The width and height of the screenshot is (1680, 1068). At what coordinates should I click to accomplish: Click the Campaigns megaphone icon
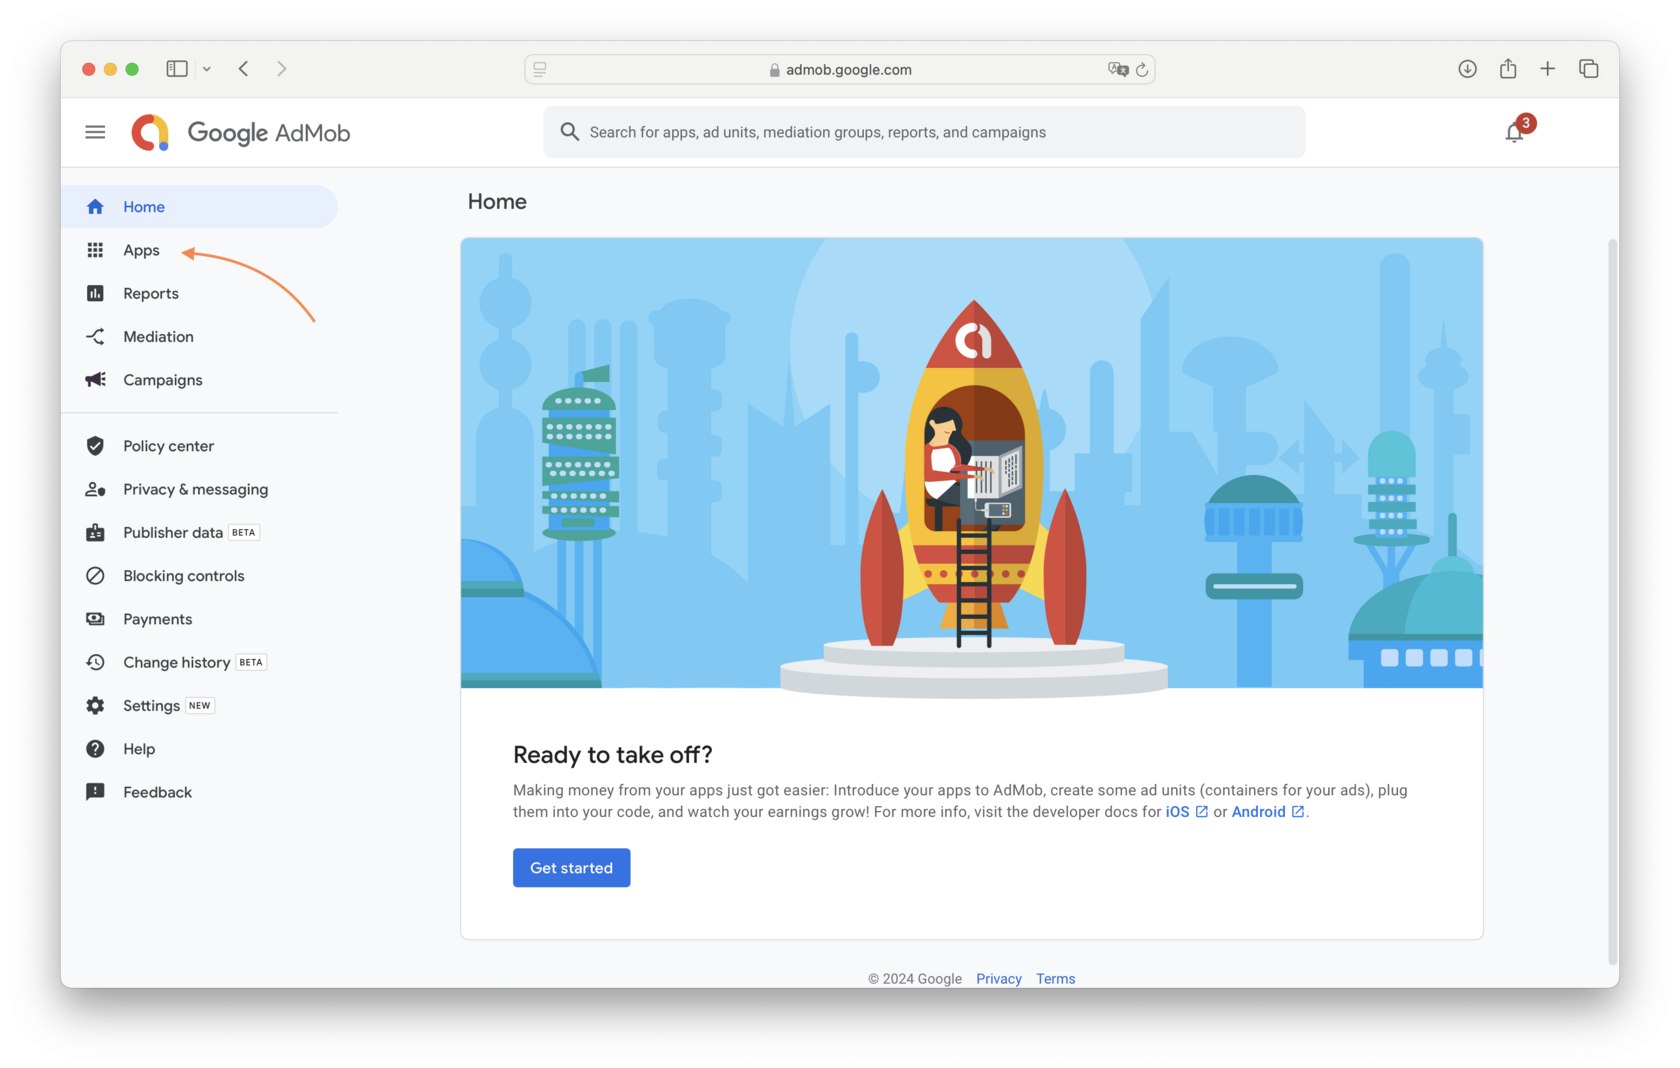[x=95, y=380]
